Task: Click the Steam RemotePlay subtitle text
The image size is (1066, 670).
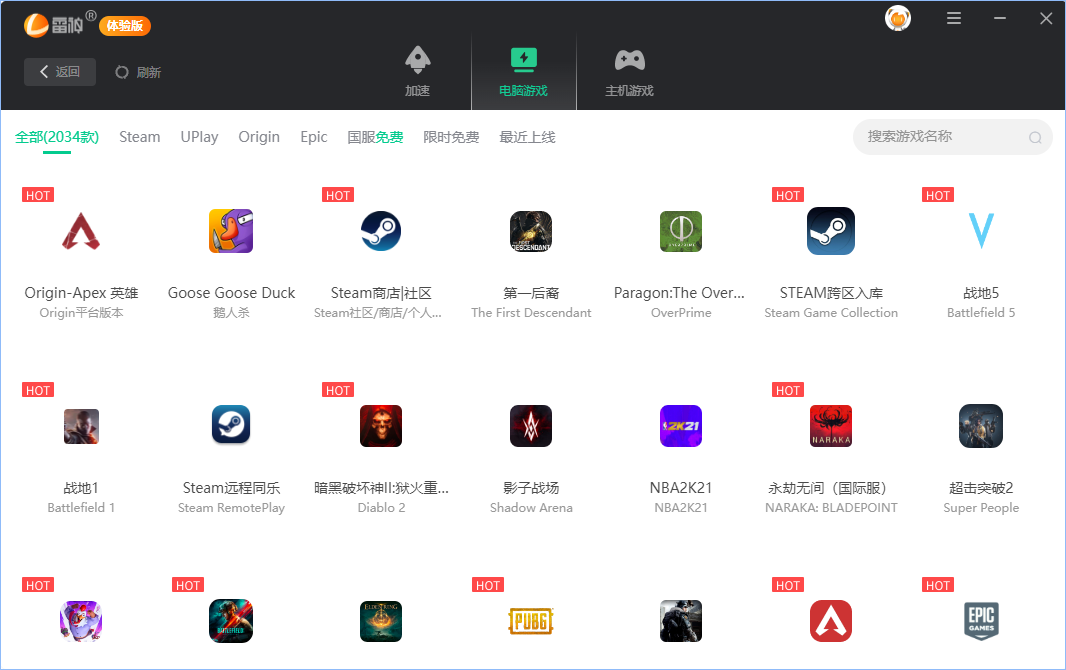Action: 231,508
